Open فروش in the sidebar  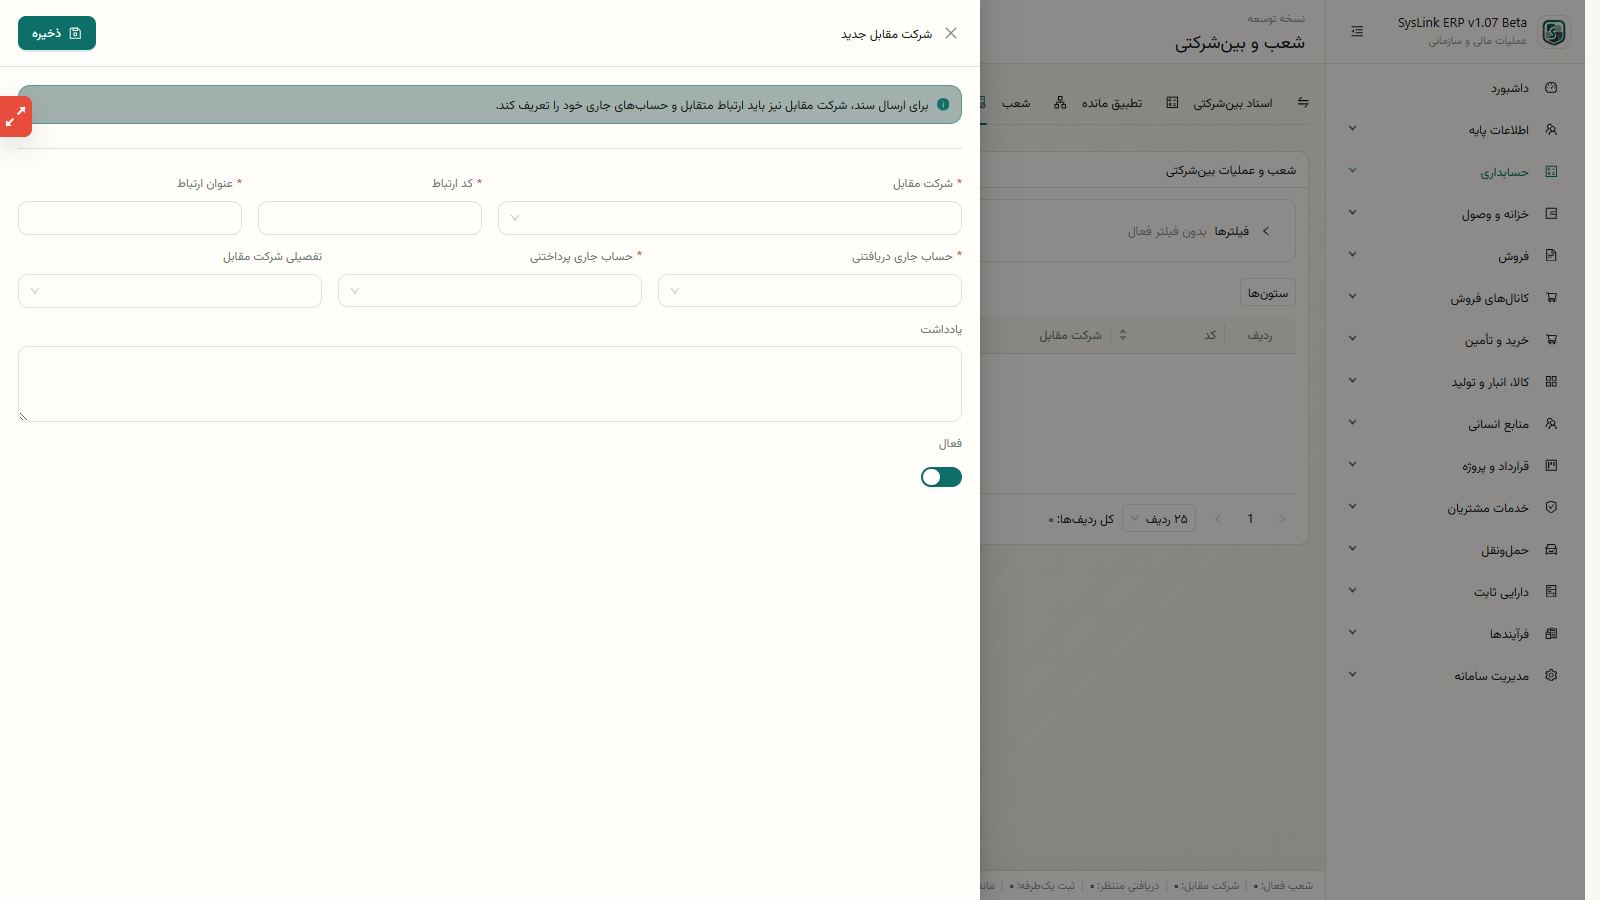tap(1514, 256)
